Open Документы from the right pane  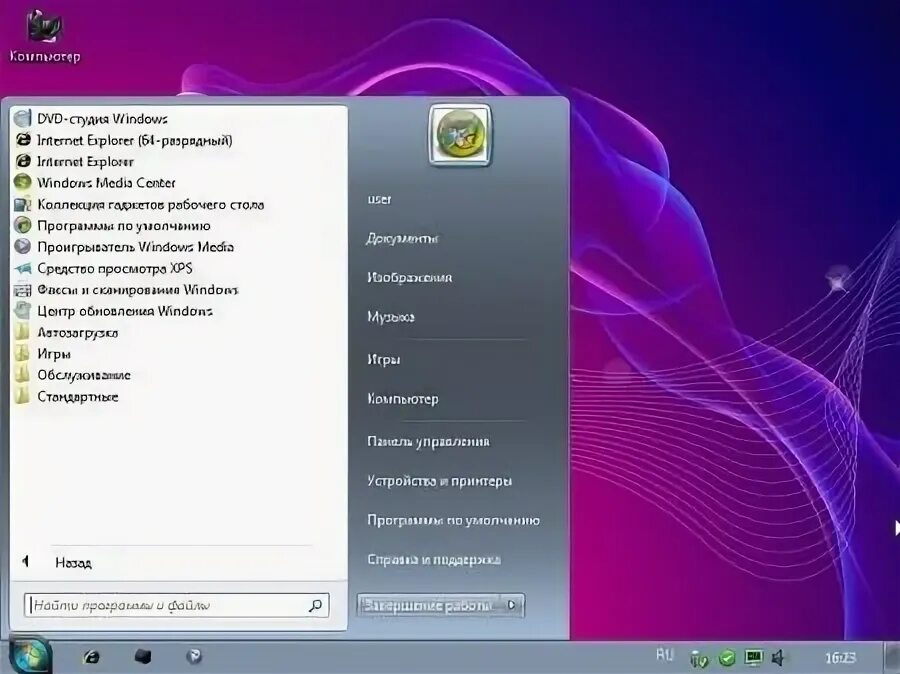pyautogui.click(x=402, y=238)
